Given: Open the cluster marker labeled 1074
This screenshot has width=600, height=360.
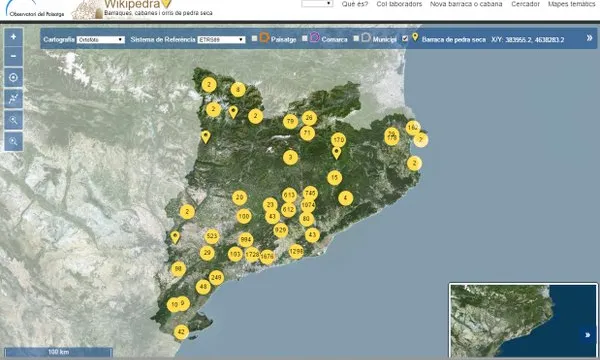Looking at the screenshot, I should [x=308, y=205].
